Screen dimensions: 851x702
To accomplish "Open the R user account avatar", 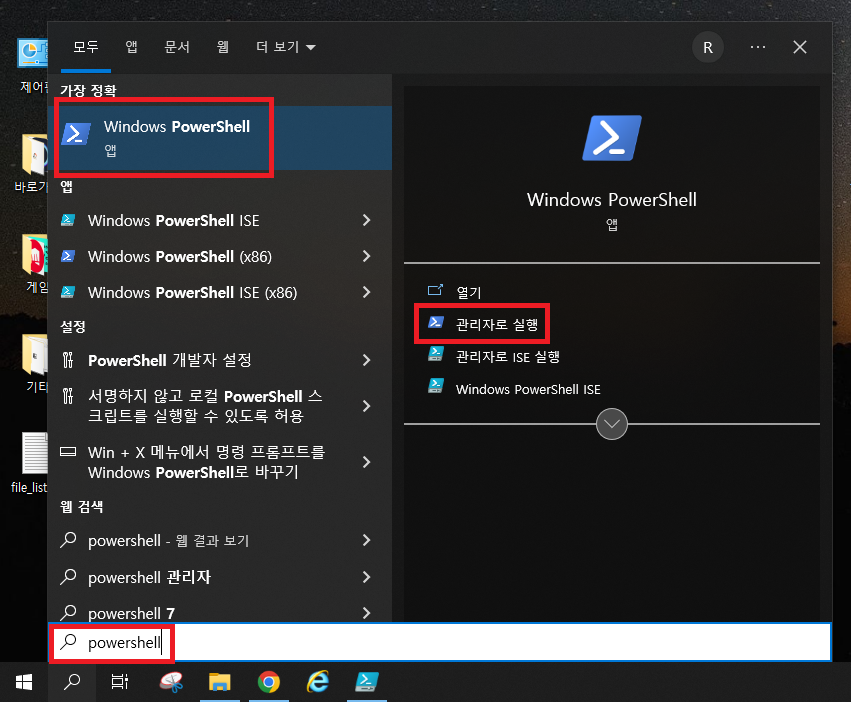I will [708, 47].
